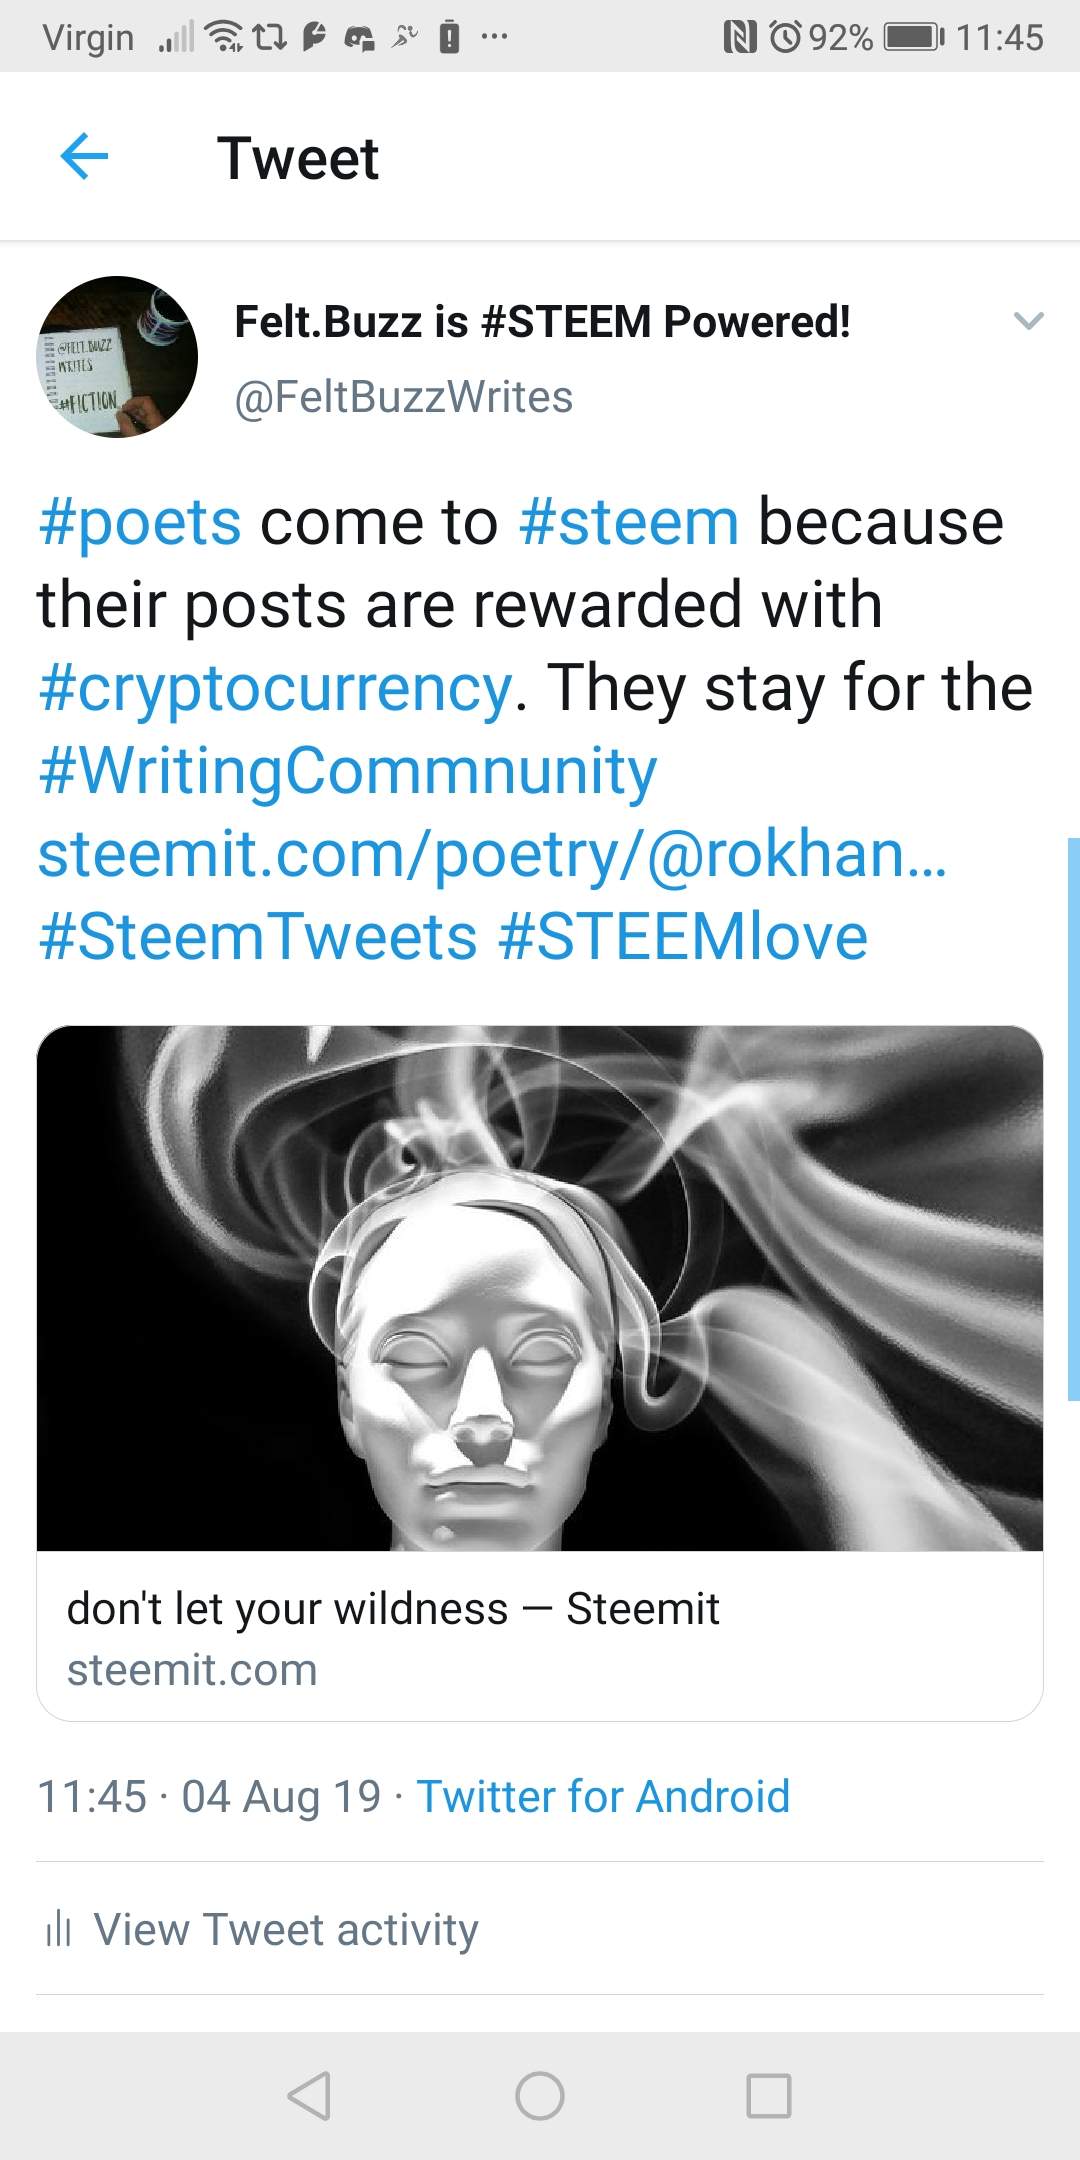Tap the Twitter for Android source link
1080x2160 pixels.
coord(603,1796)
